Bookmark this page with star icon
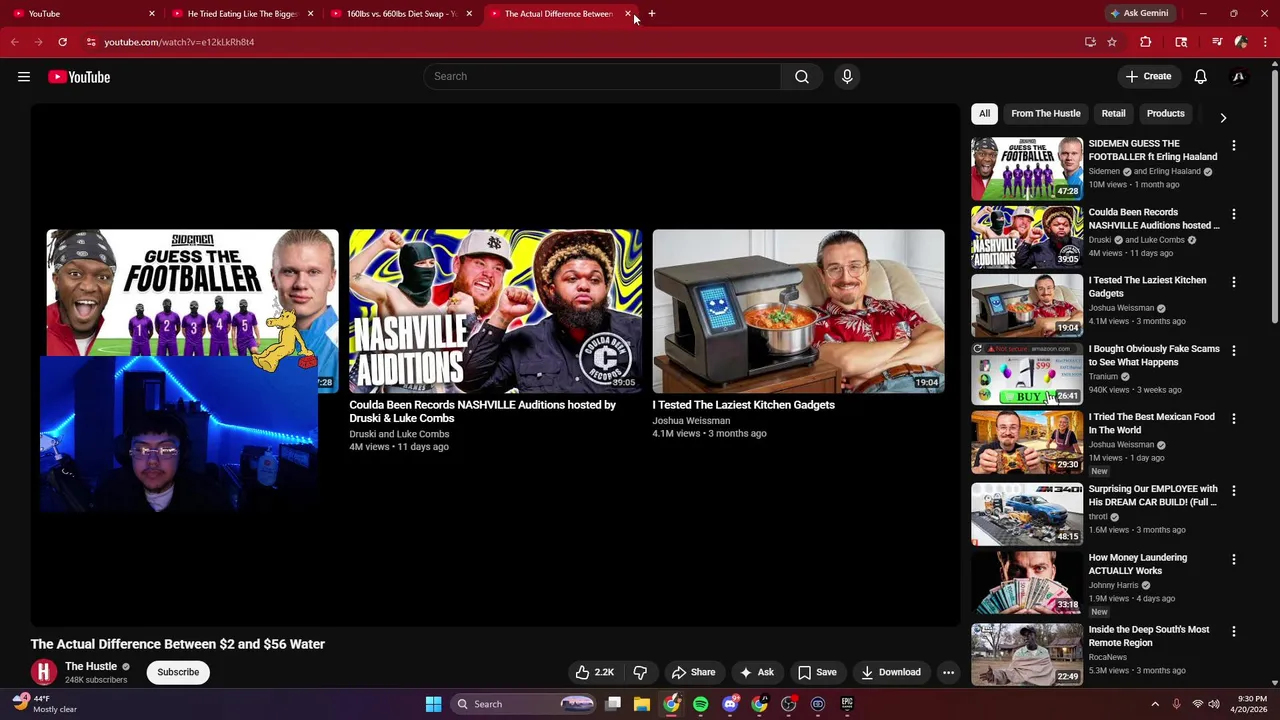1280x720 pixels. 1112,42
